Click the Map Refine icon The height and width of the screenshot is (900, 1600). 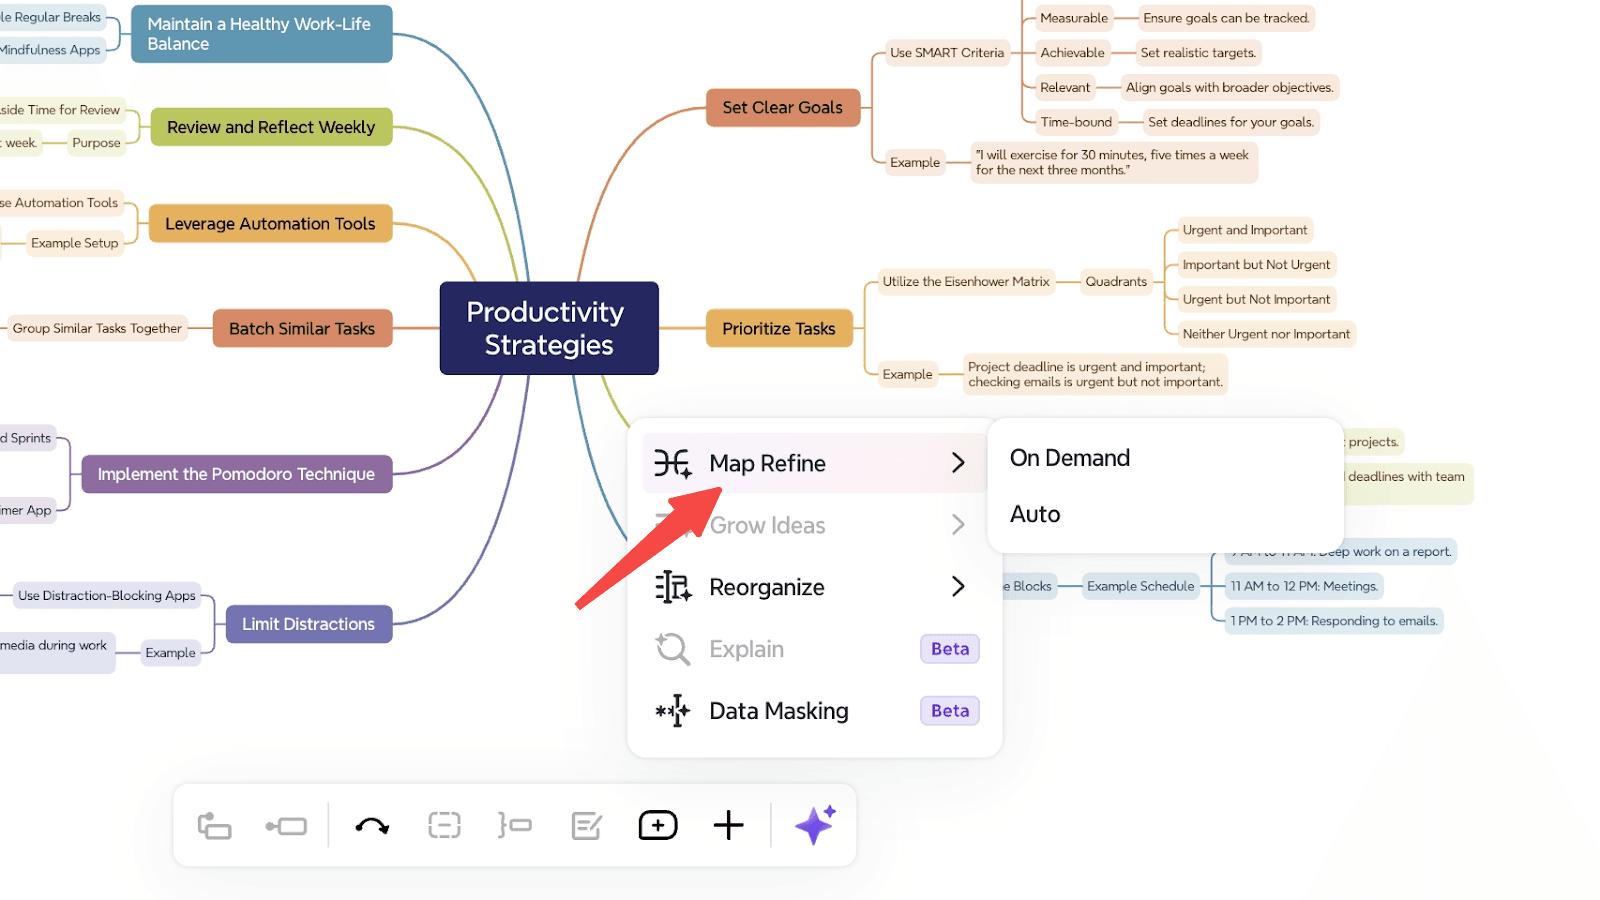(673, 463)
